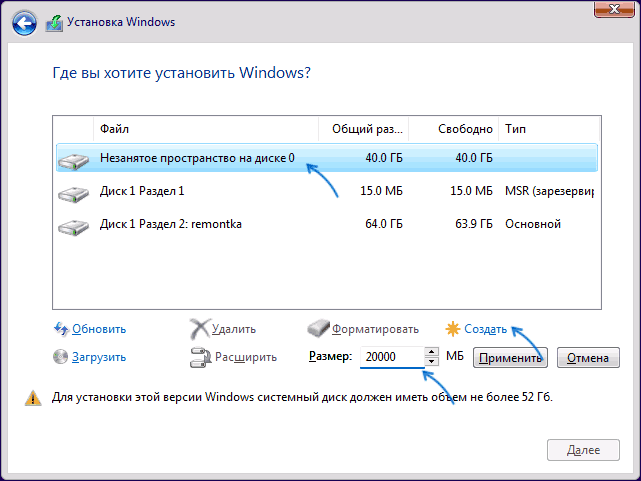Cancel partition creation with Отмена
This screenshot has width=641, height=481.
point(588,358)
